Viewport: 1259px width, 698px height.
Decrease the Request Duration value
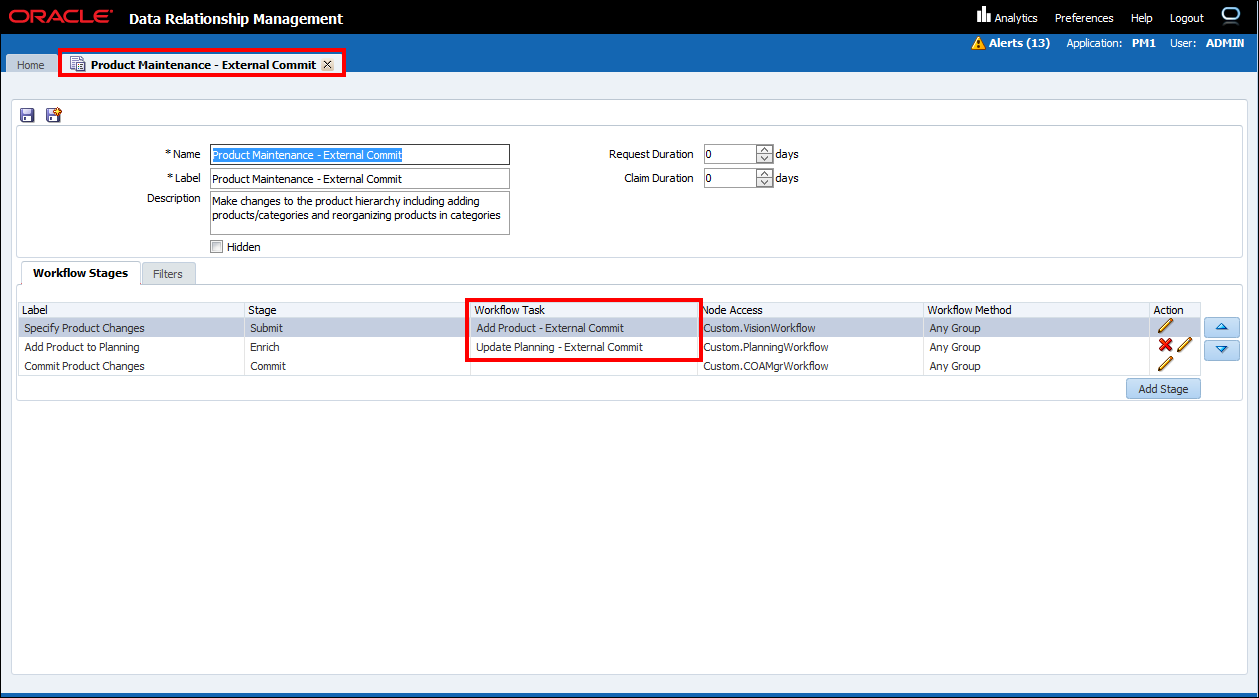(x=765, y=159)
